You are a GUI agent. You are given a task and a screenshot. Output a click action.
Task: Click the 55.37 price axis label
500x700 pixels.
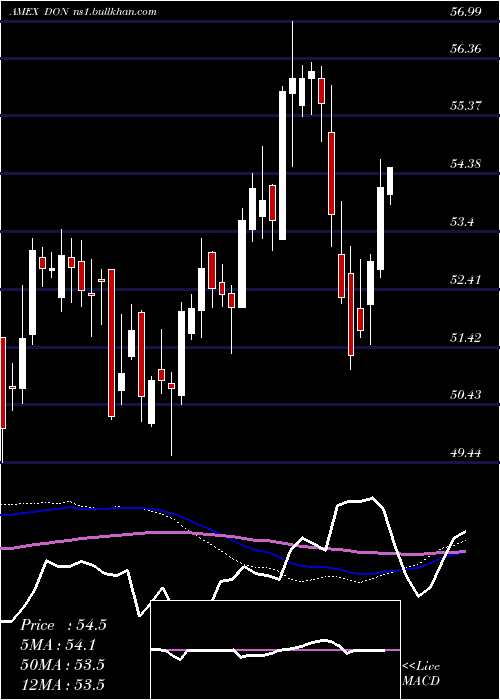pyautogui.click(x=466, y=106)
